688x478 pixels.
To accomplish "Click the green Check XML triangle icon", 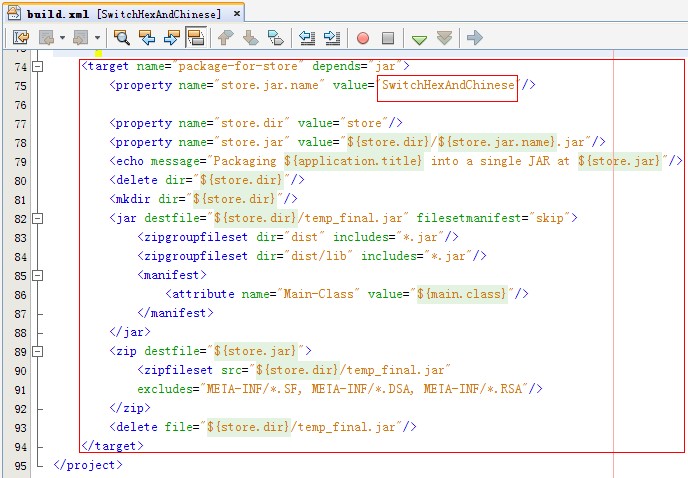I will pyautogui.click(x=419, y=40).
